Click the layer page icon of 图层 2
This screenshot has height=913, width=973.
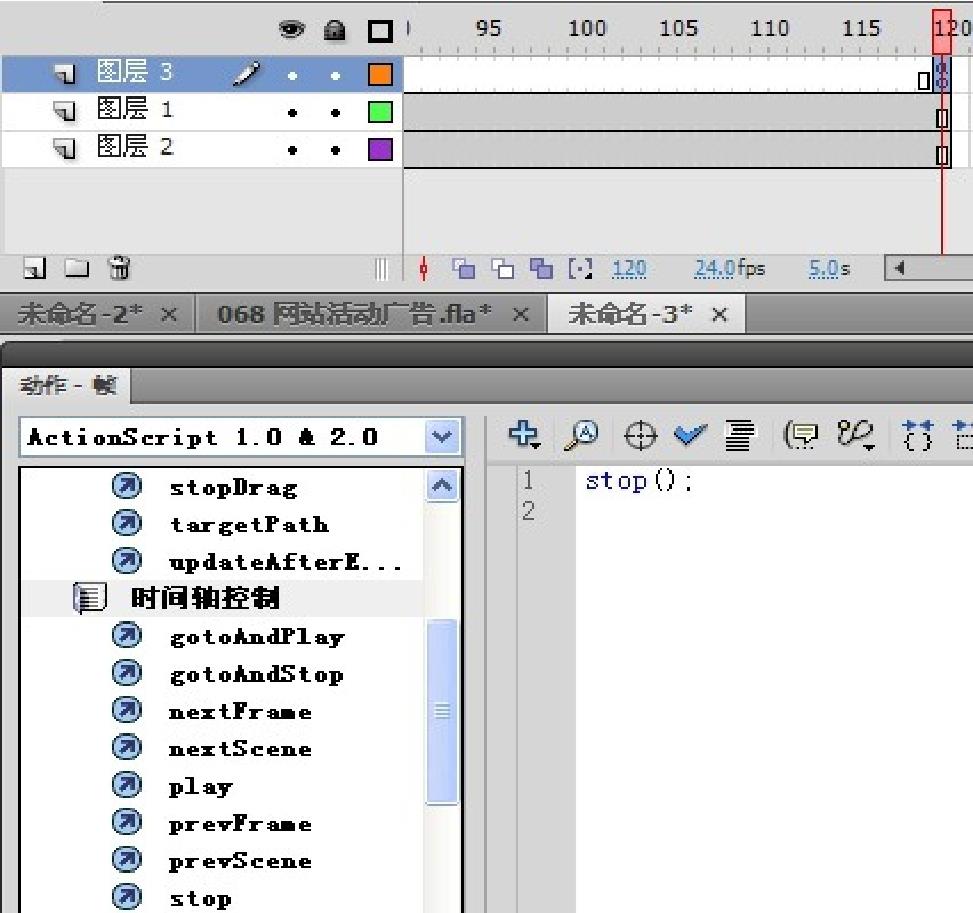pos(64,149)
